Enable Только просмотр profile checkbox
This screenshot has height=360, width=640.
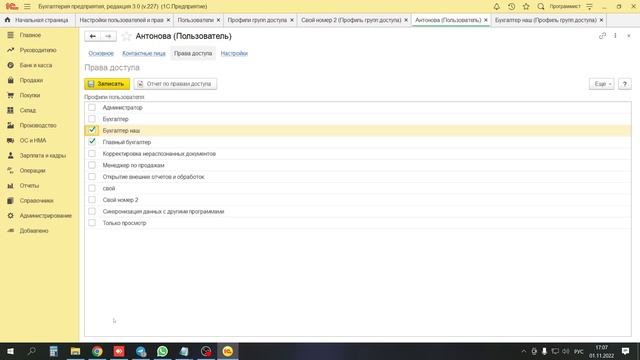pos(92,223)
